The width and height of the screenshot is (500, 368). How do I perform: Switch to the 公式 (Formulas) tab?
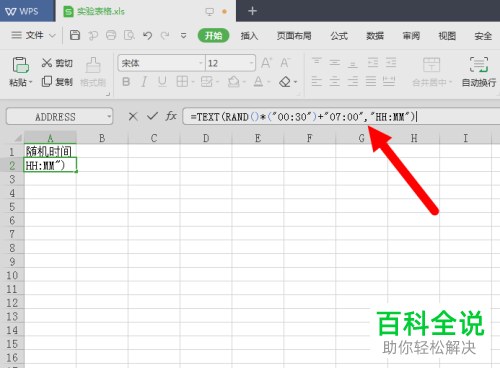pos(339,36)
